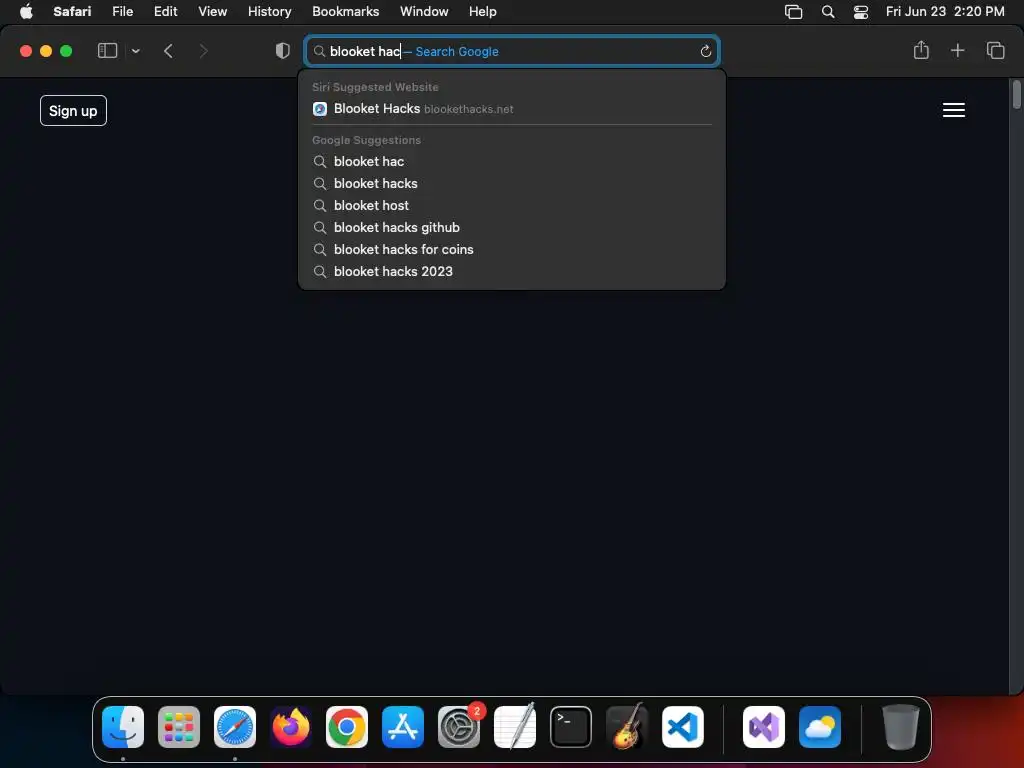Open the Help menu
This screenshot has height=768, width=1024.
click(x=483, y=12)
